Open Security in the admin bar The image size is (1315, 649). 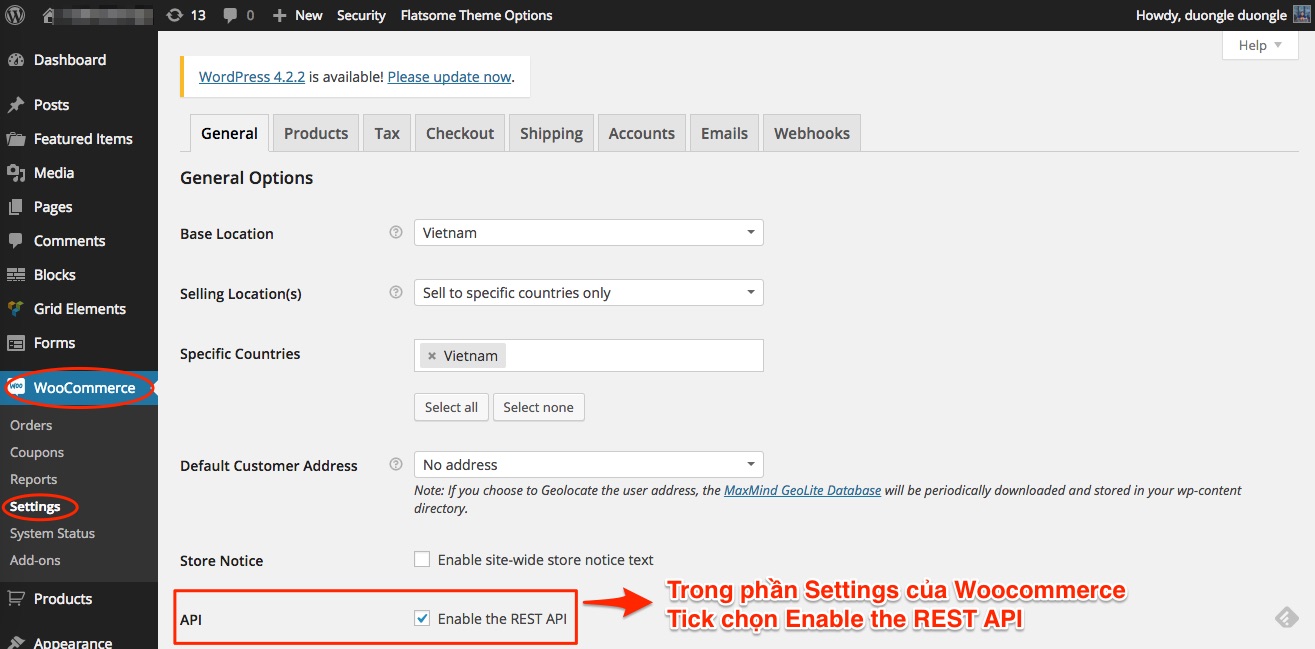click(x=361, y=15)
